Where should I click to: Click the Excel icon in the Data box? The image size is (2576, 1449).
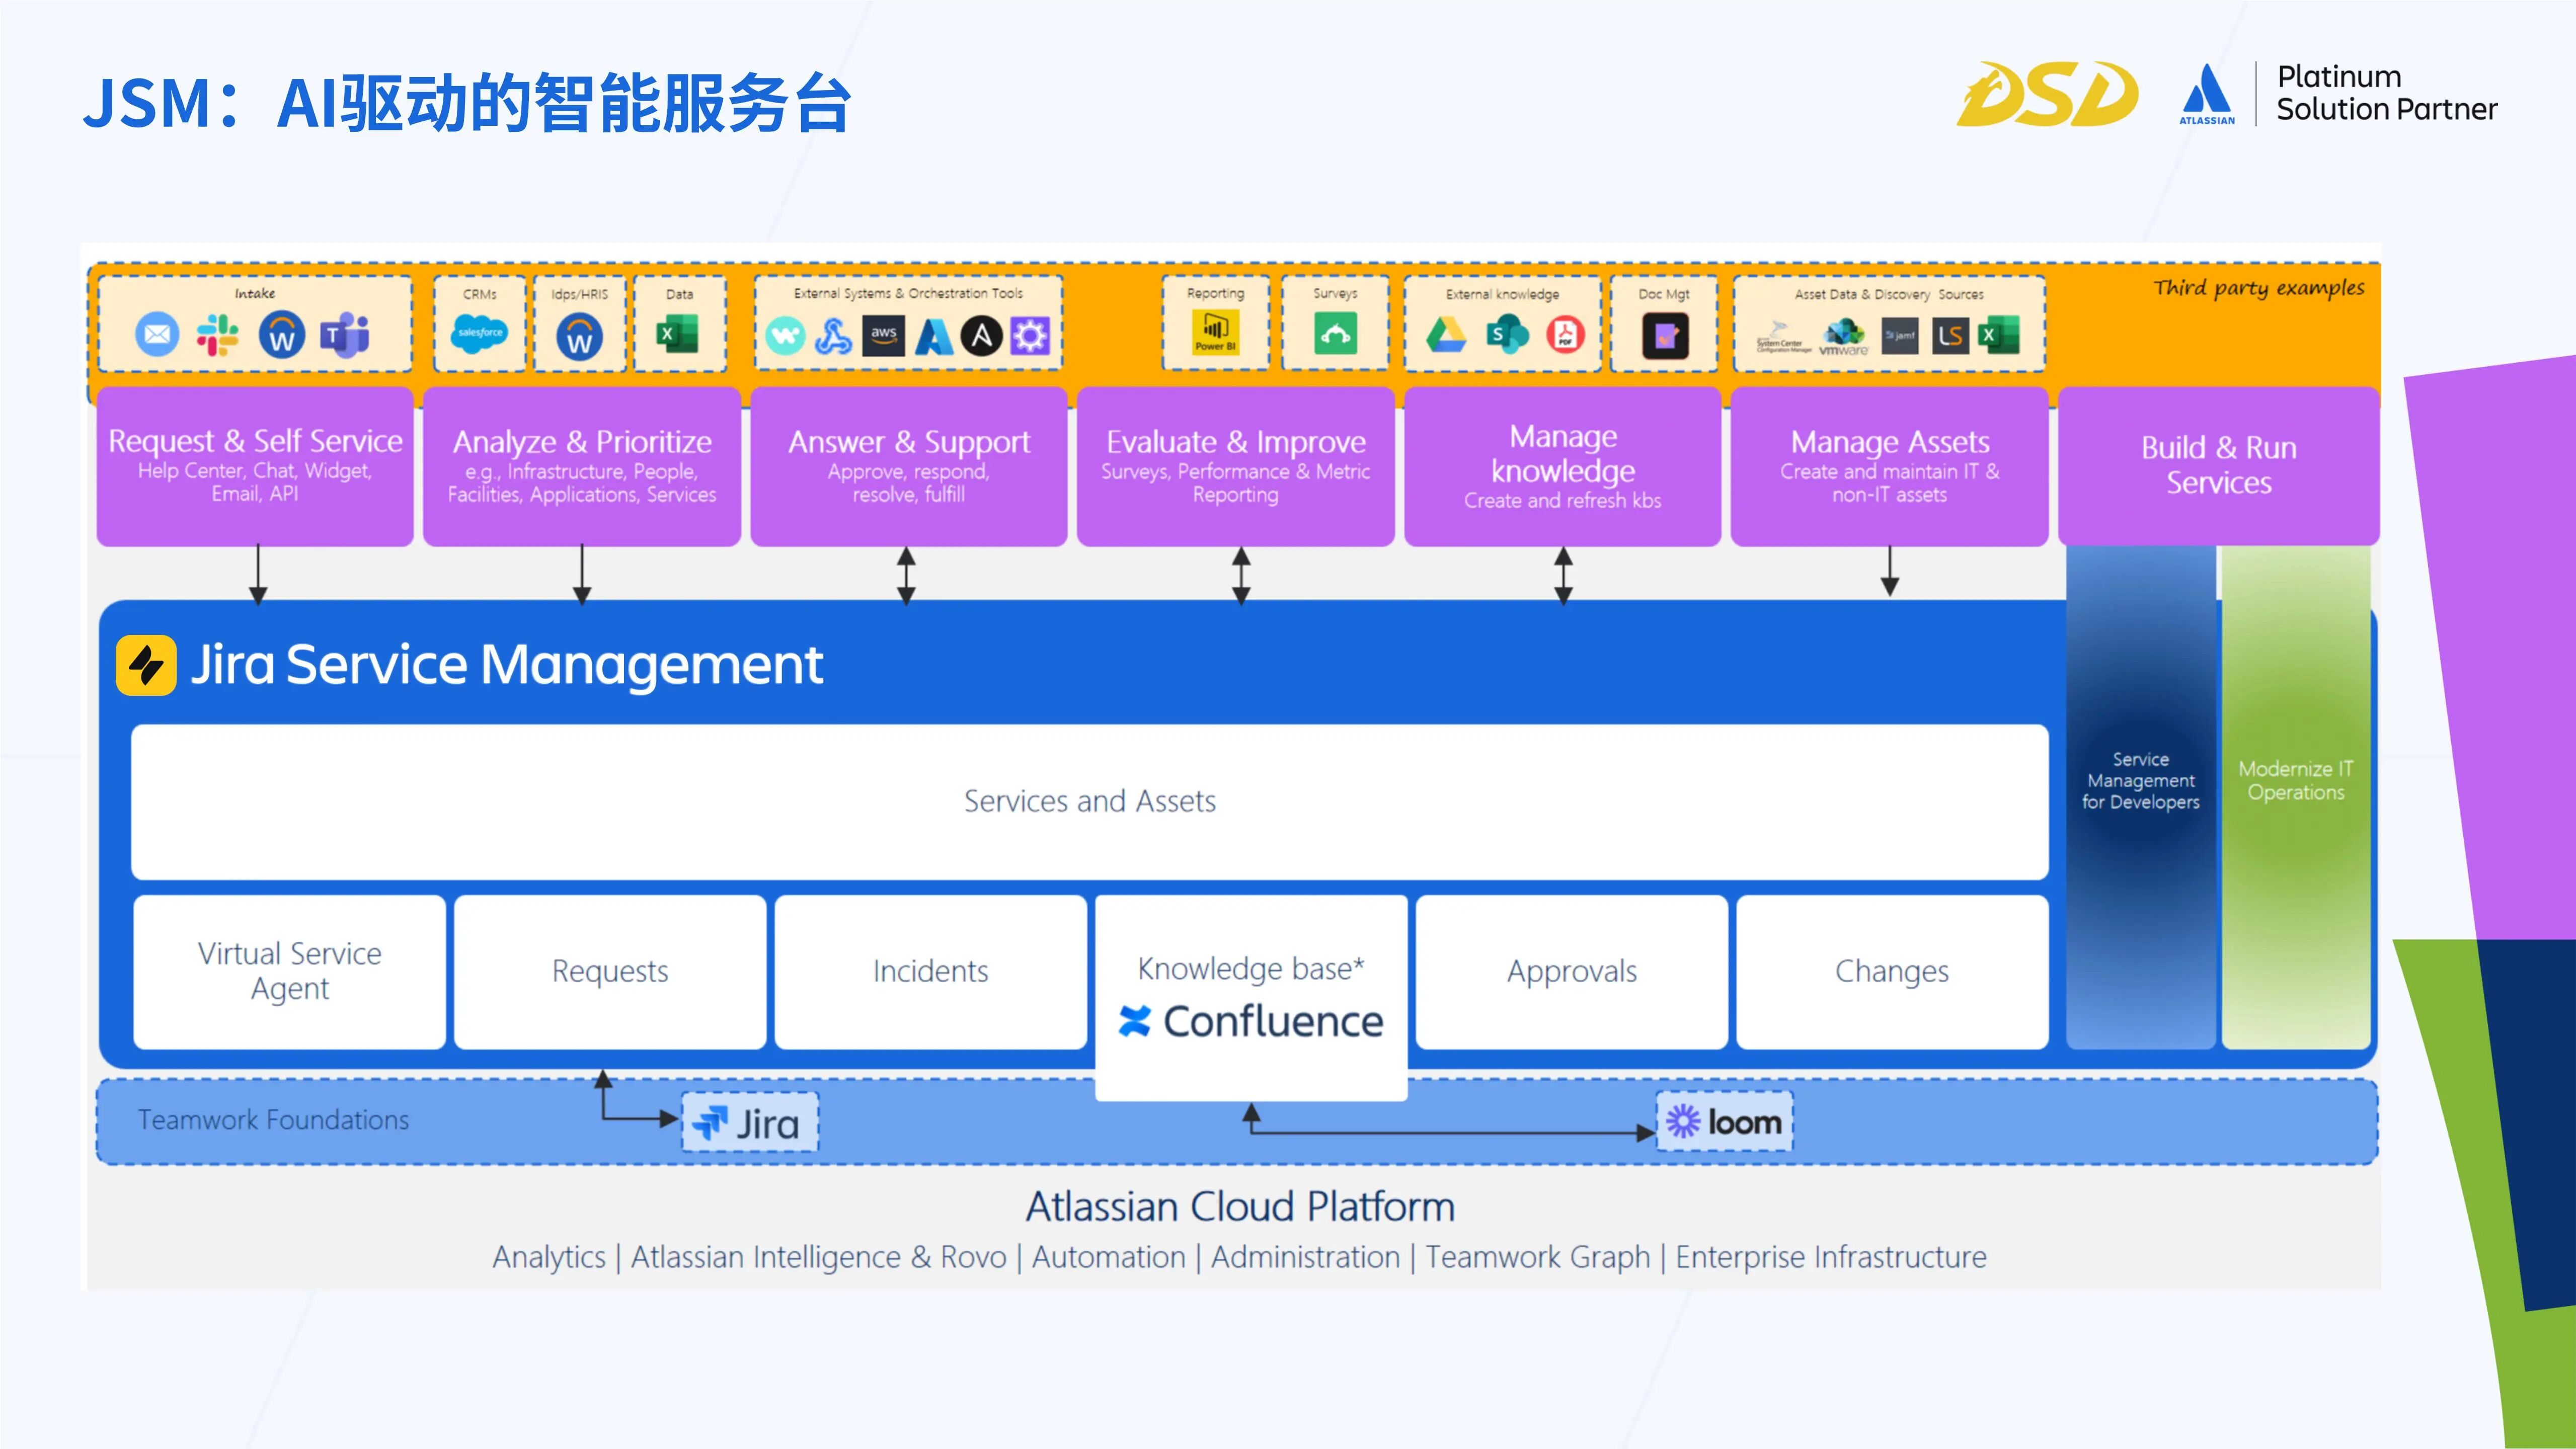pyautogui.click(x=678, y=335)
